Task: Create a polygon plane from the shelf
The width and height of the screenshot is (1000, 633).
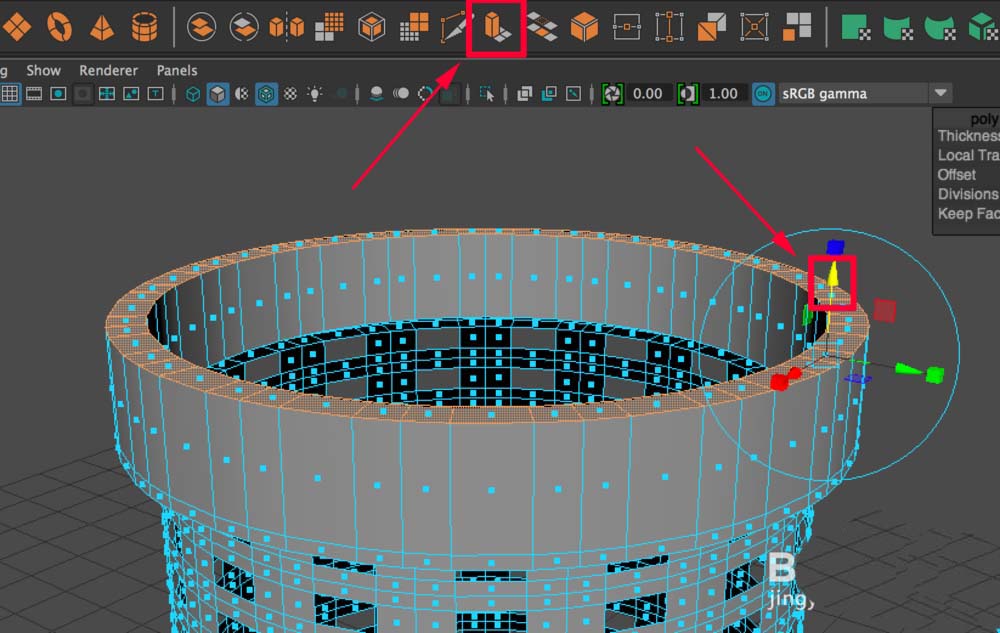Action: point(17,27)
